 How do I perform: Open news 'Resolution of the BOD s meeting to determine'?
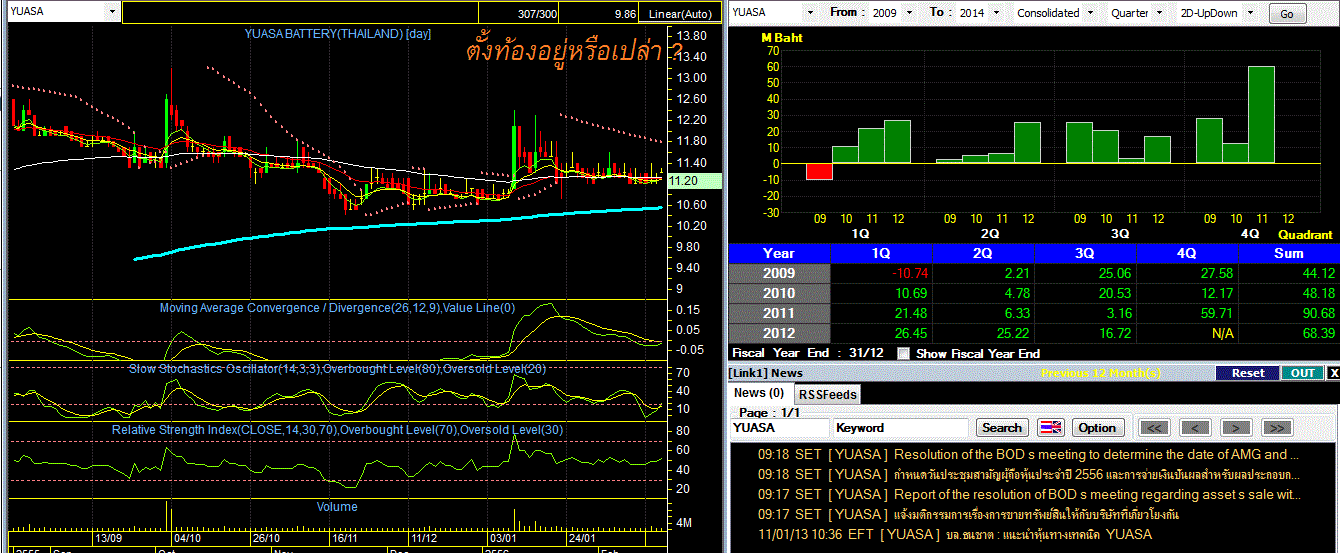pos(1029,454)
